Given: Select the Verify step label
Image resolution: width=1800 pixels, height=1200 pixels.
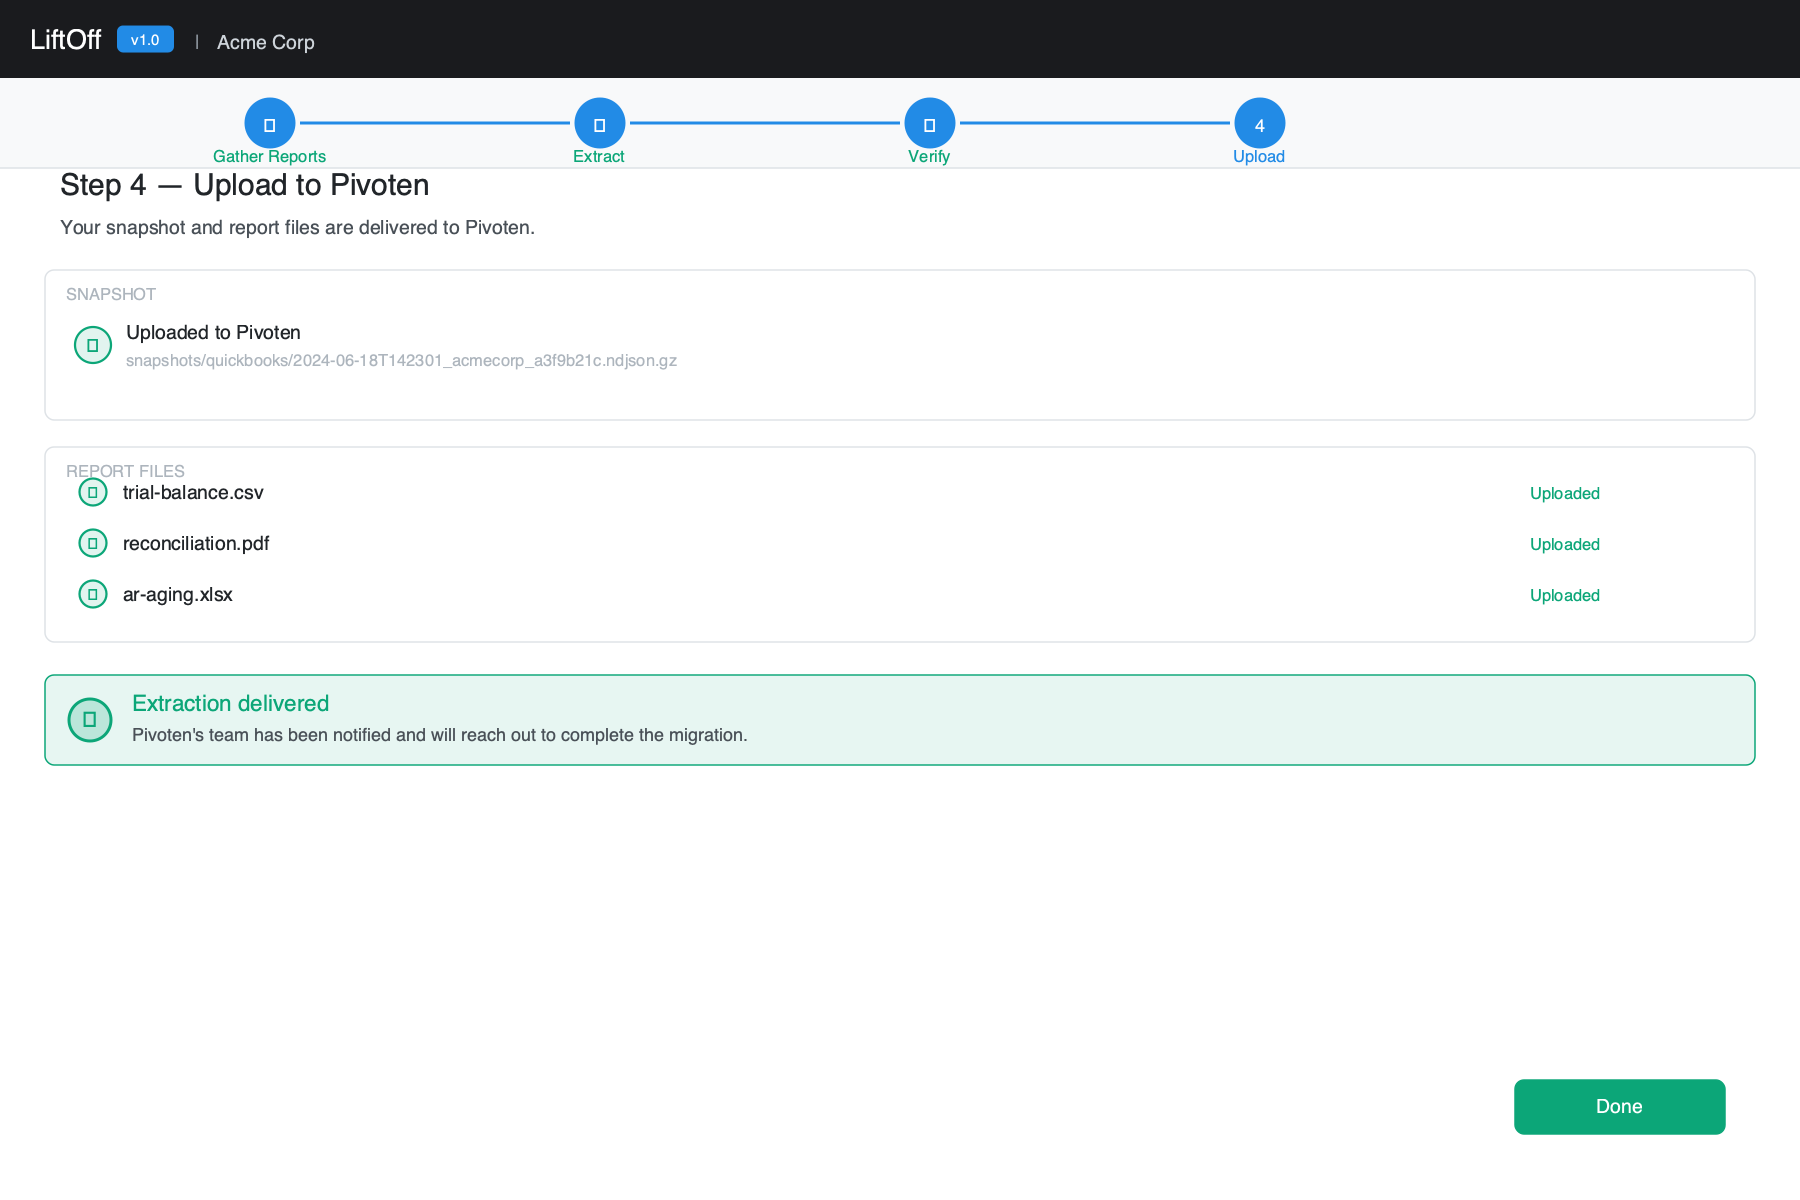Looking at the screenshot, I should tap(929, 156).
